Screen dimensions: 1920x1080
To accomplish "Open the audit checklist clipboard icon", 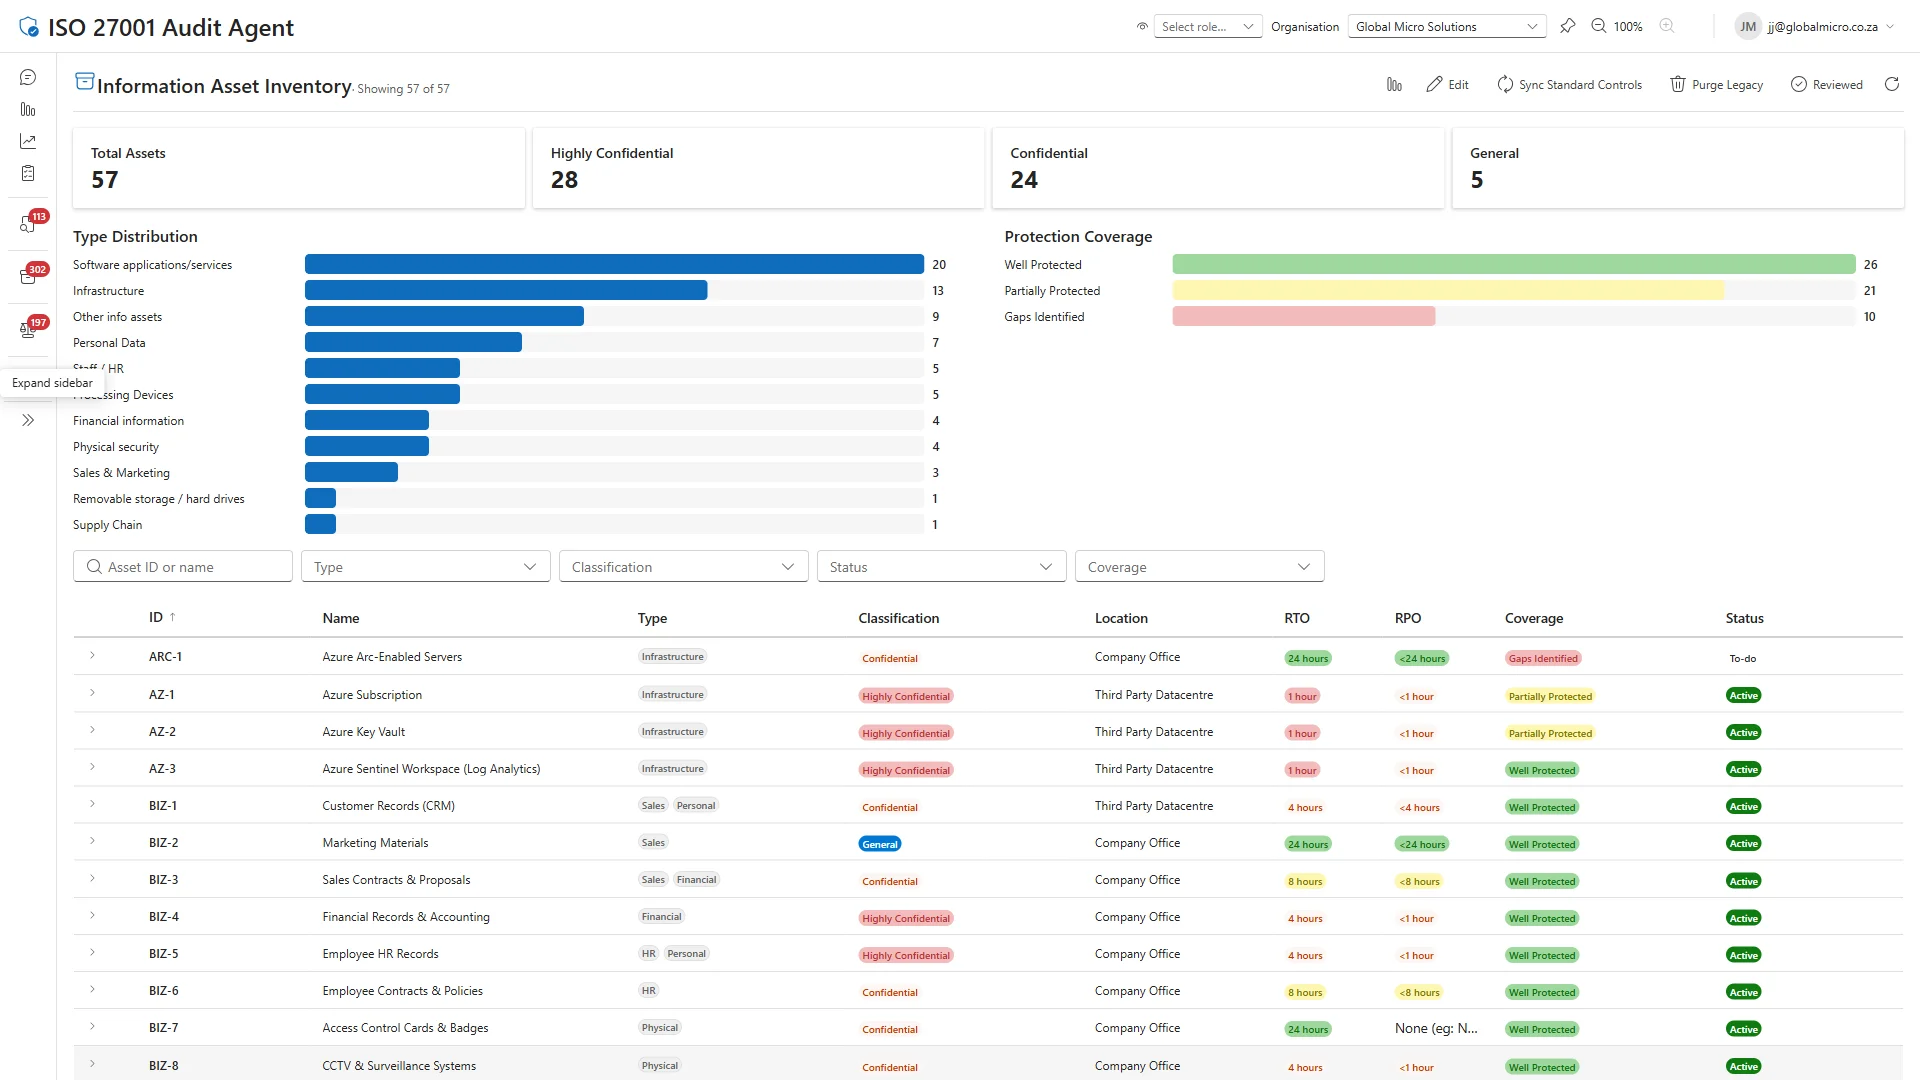I will coord(27,173).
